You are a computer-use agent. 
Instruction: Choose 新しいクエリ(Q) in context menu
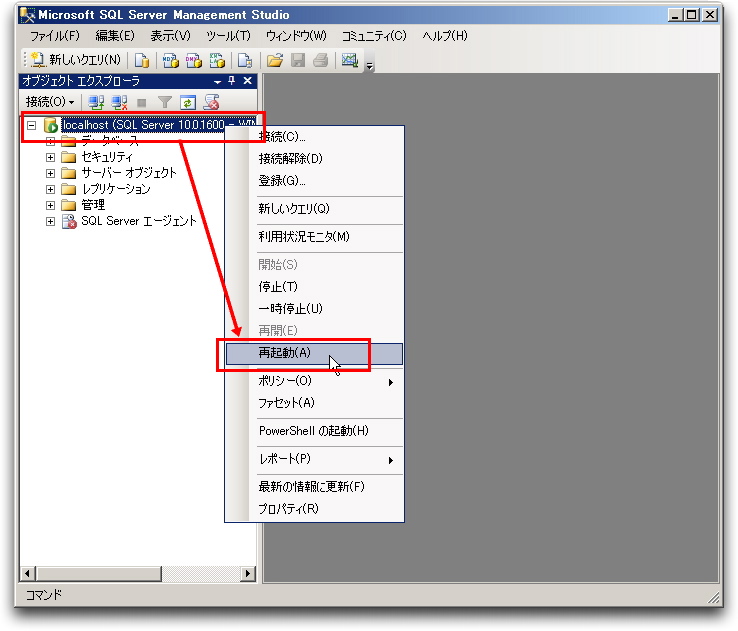tap(314, 208)
